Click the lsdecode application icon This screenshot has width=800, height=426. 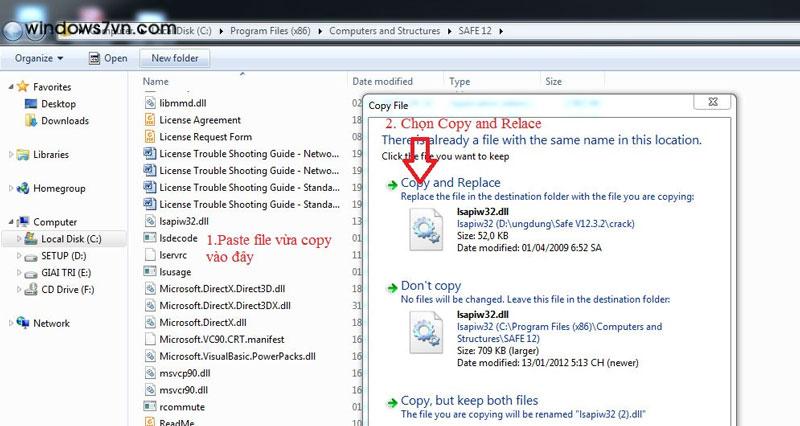[x=149, y=238]
